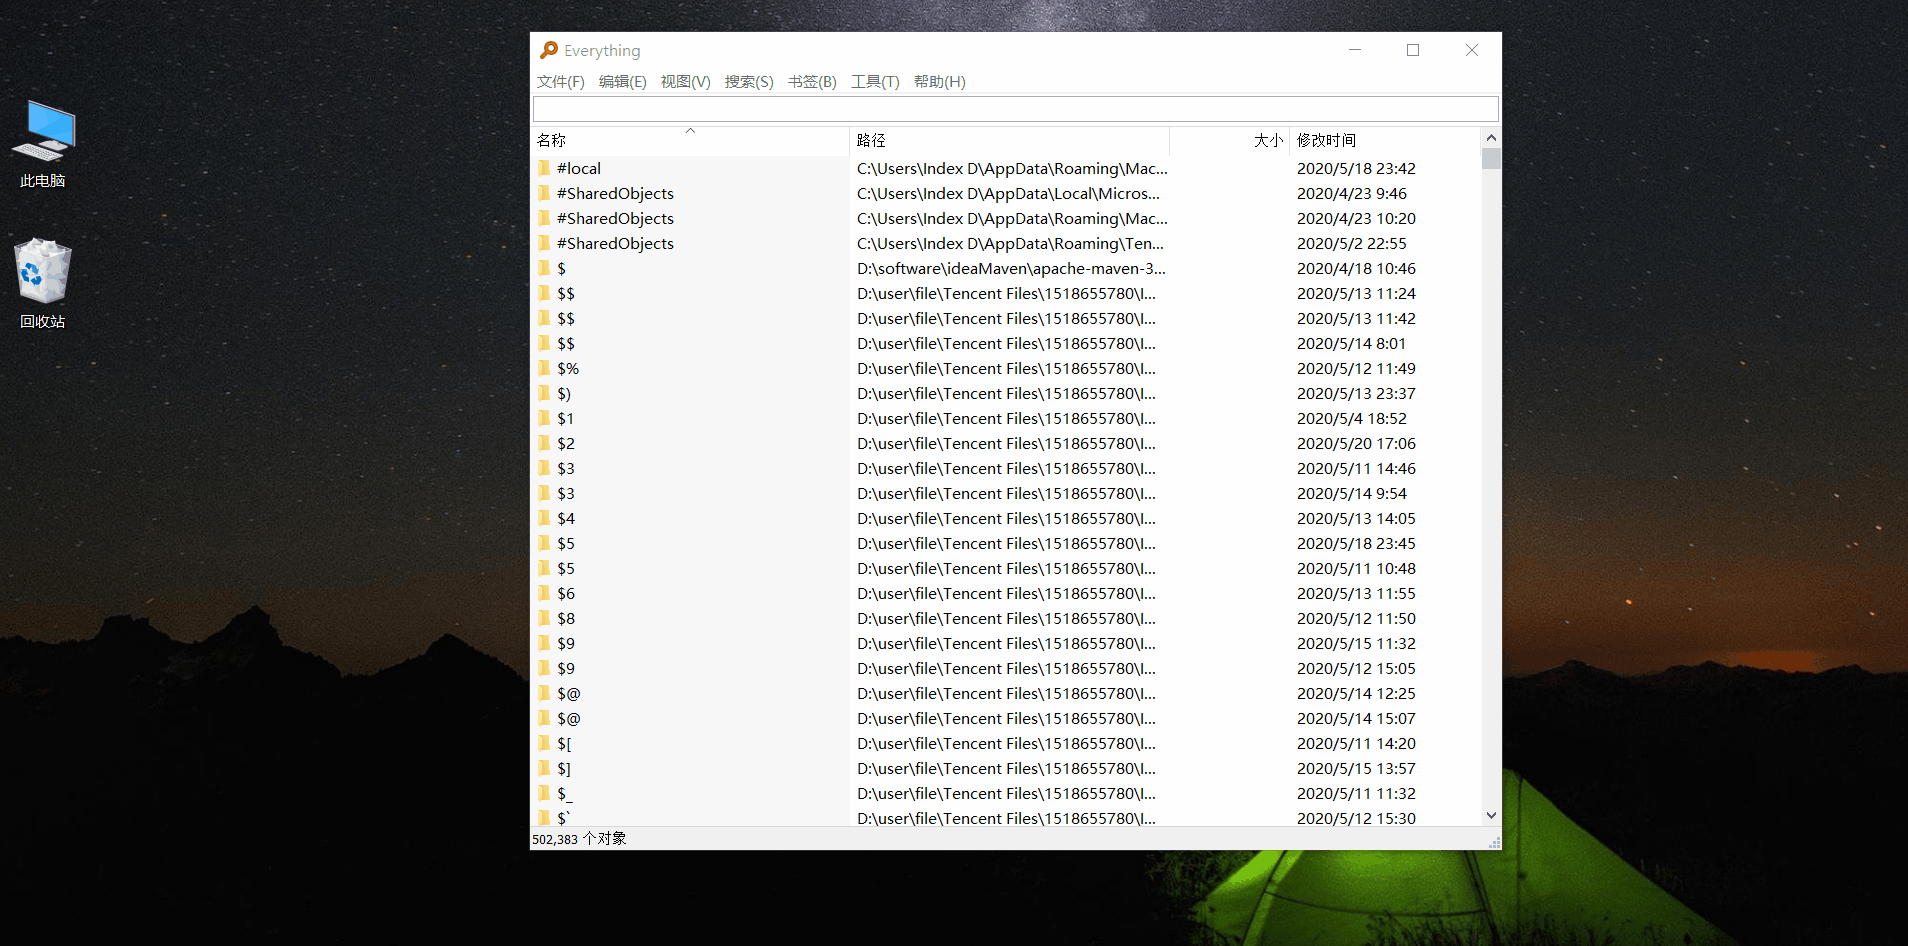Click the date 2020/5/14 12:25
The image size is (1908, 946).
1356,693
